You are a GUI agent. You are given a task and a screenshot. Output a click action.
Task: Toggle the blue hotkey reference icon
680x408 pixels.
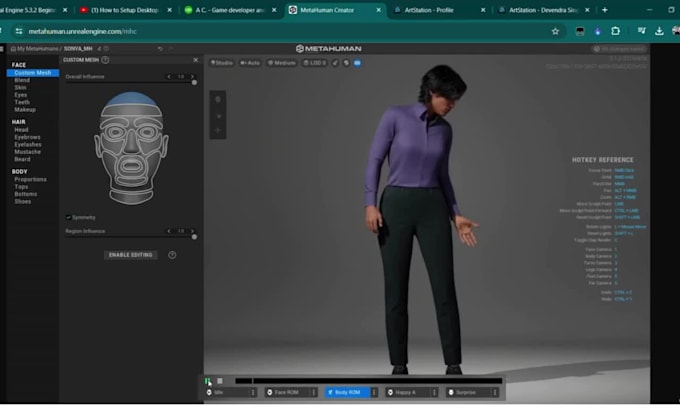[x=357, y=63]
